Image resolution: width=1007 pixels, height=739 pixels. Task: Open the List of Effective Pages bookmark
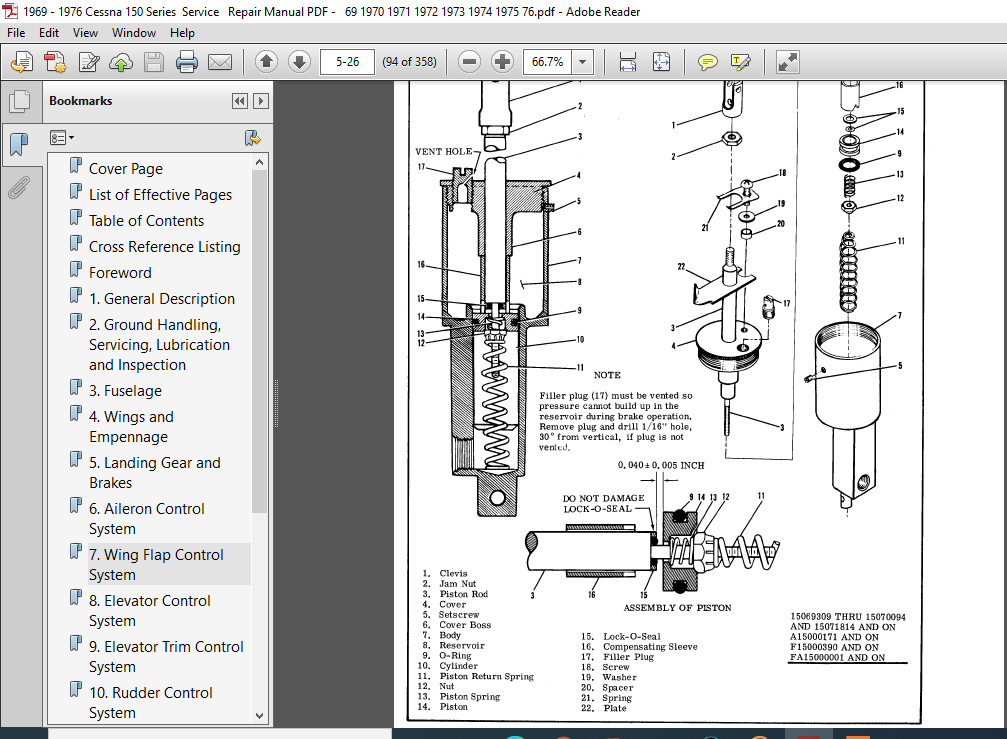click(161, 195)
